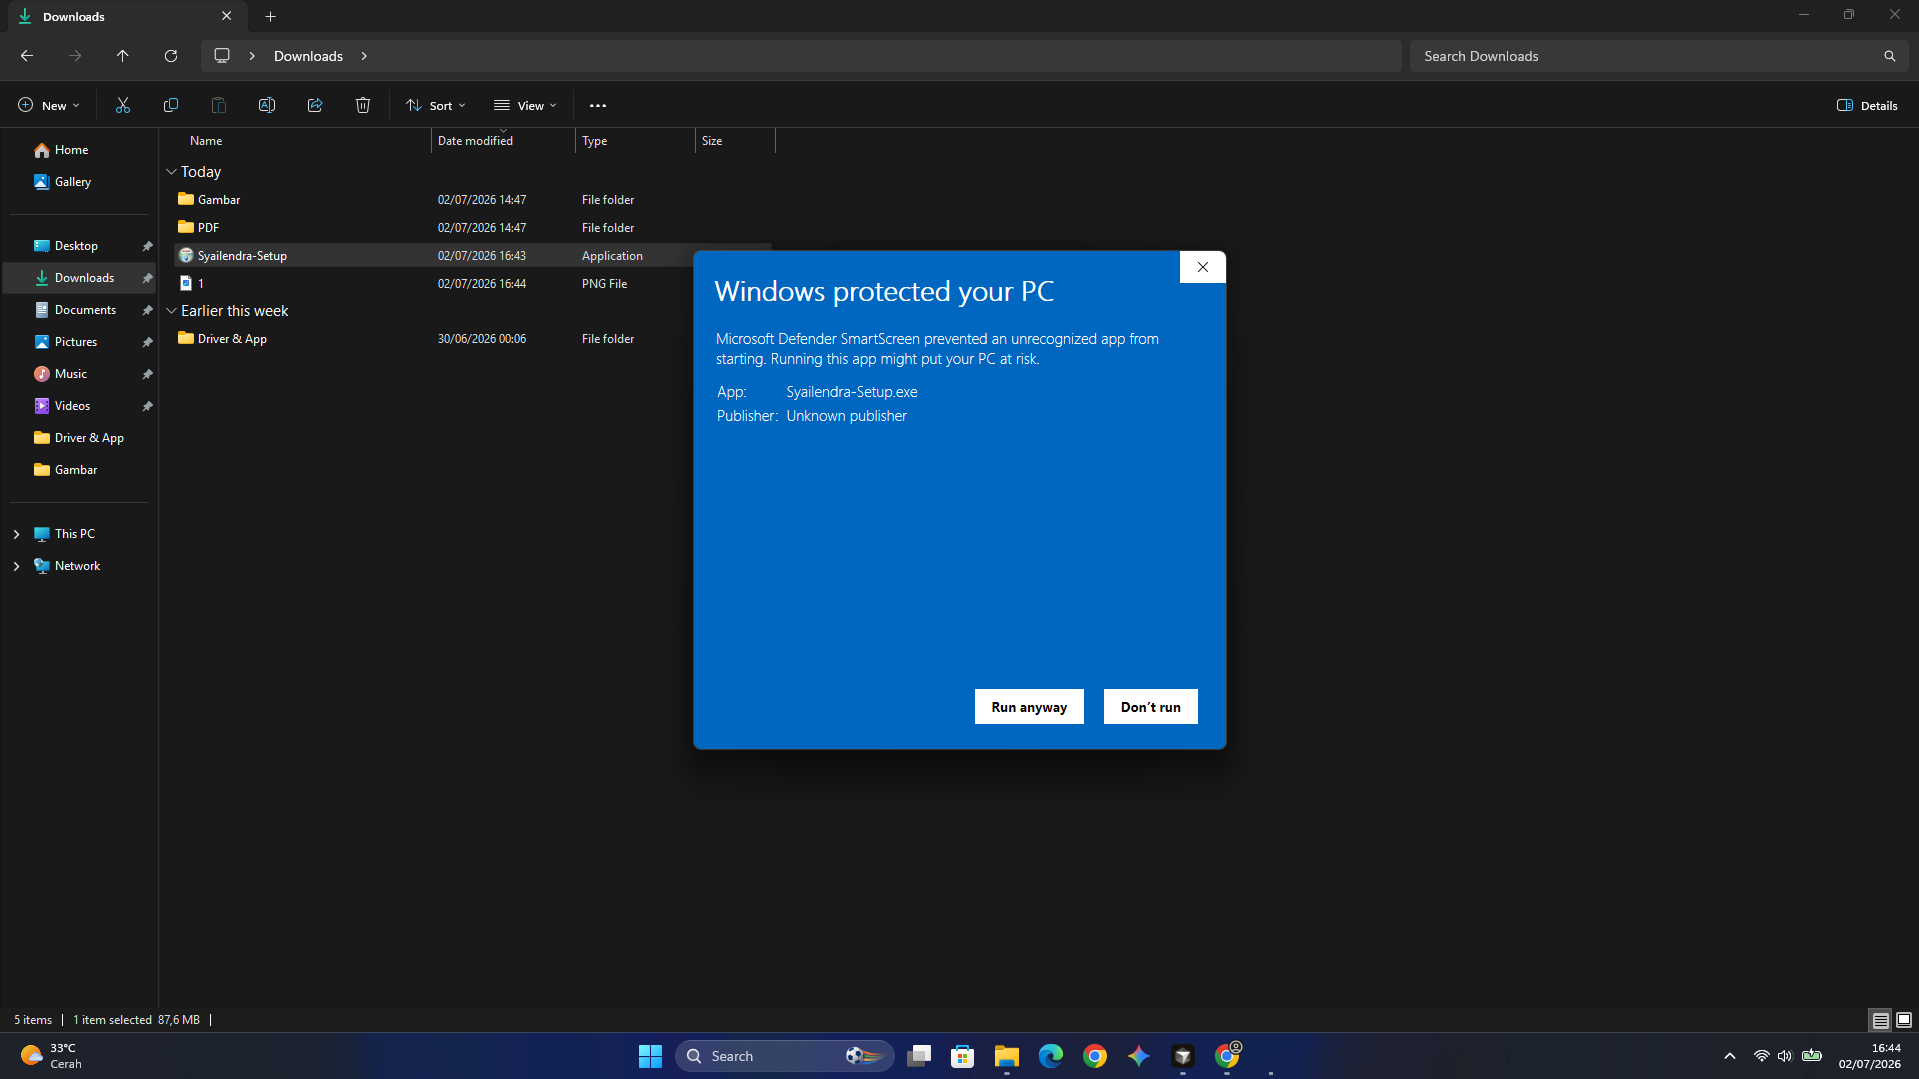This screenshot has height=1079, width=1919.
Task: Go up one folder level
Action: [x=123, y=56]
